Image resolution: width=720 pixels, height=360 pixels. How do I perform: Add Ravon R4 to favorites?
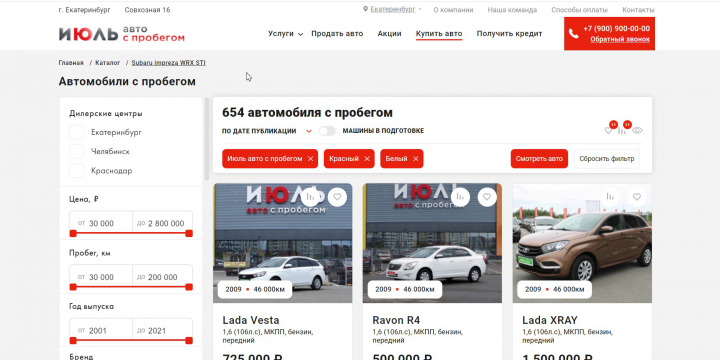[487, 197]
